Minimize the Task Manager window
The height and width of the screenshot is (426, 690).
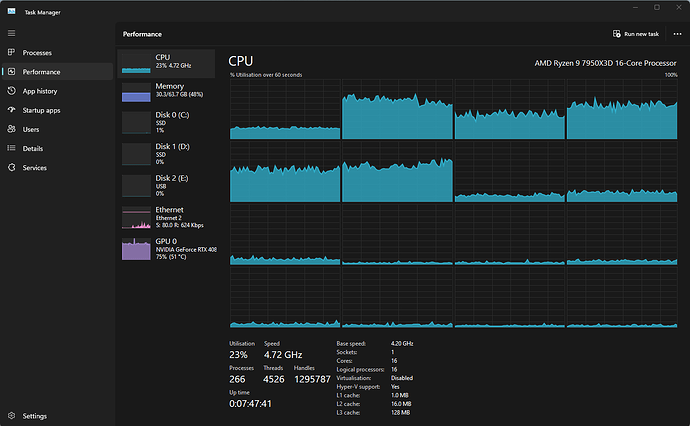tap(635, 7)
